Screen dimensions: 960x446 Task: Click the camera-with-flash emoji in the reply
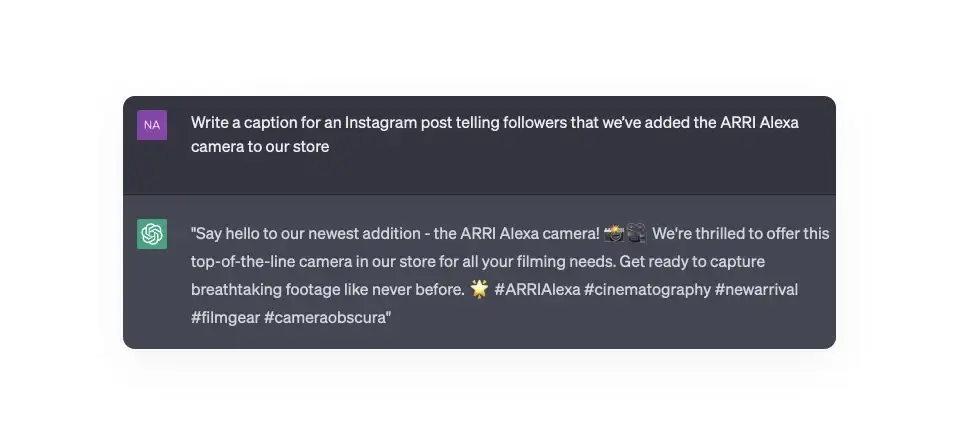point(614,234)
